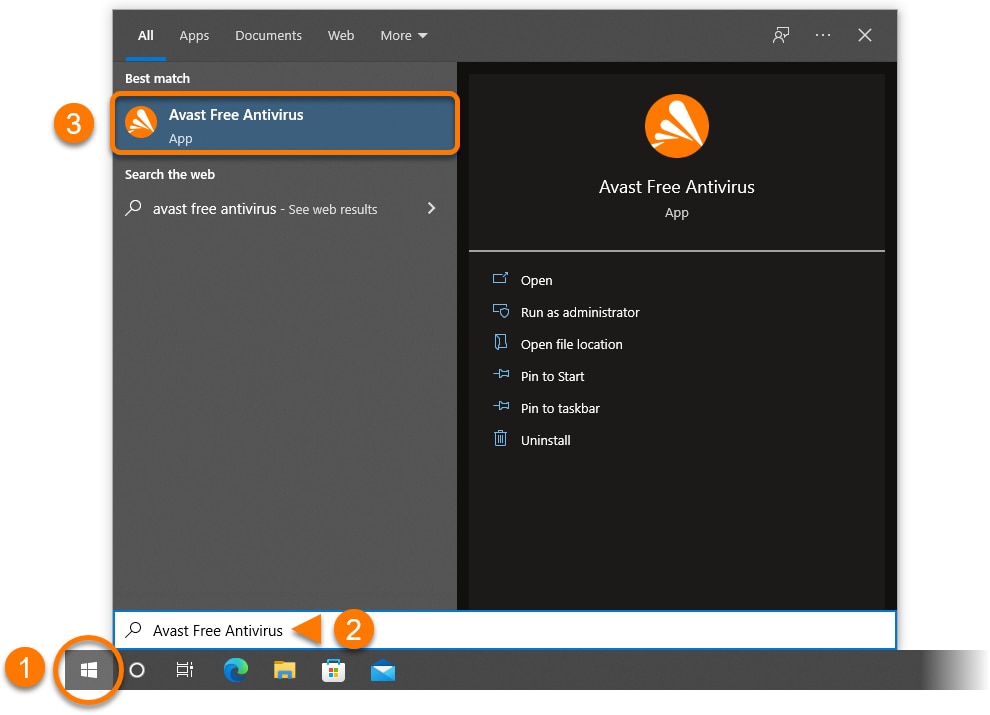The width and height of the screenshot is (990, 715).
Task: Click the Uninstall trash icon
Action: 500,438
